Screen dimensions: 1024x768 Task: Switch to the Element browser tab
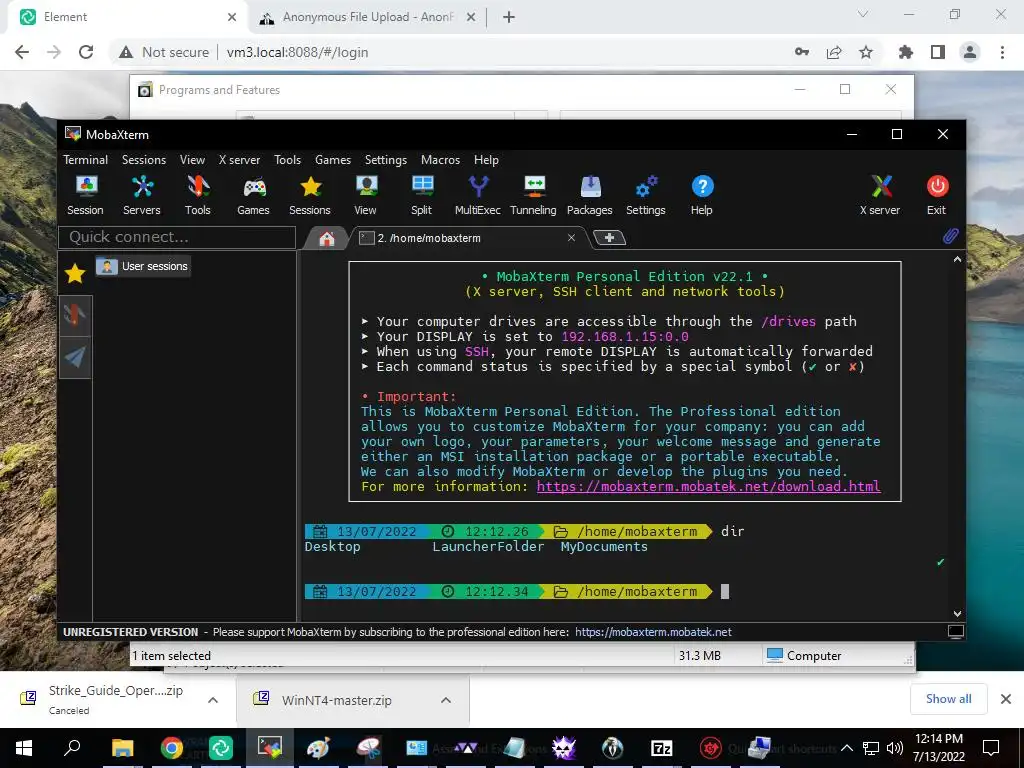tap(127, 17)
